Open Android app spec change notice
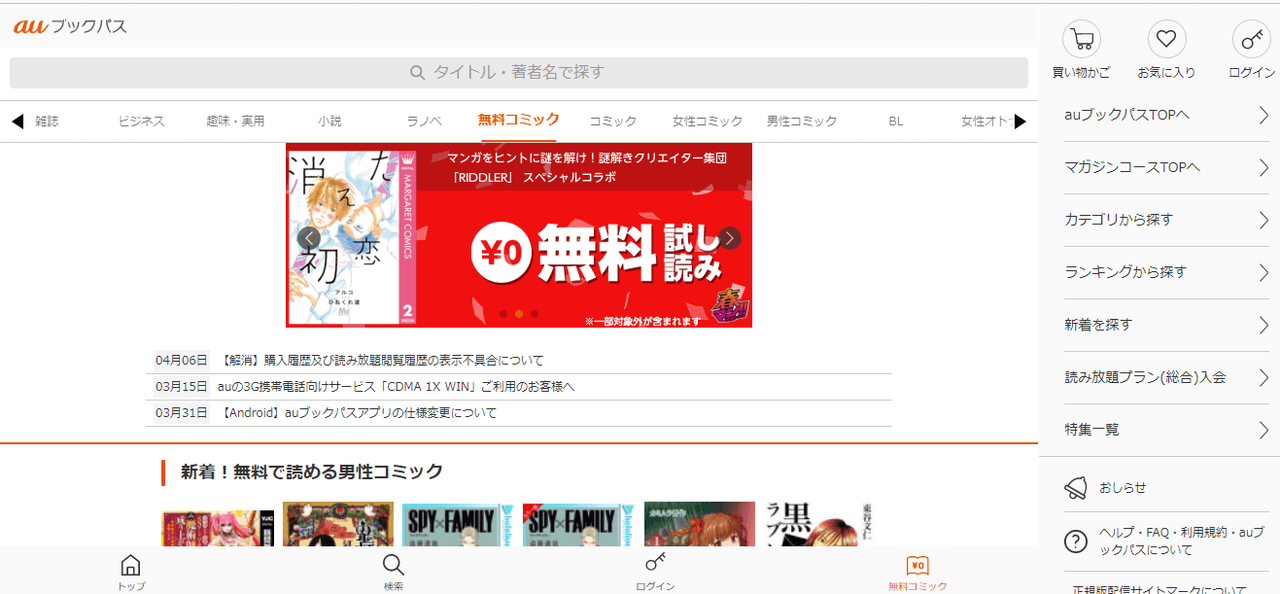Screen dimensions: 1280x594 (x=357, y=413)
